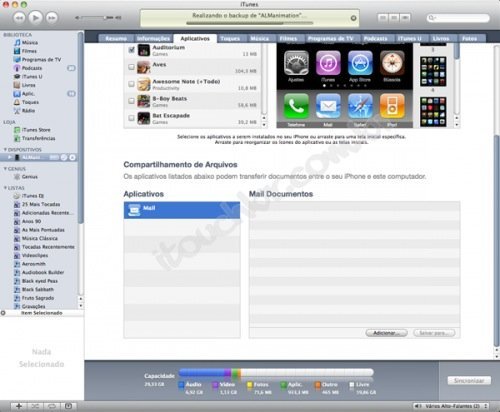The height and width of the screenshot is (412, 500).
Task: Select the Bússola compass icon
Action: coord(392,63)
